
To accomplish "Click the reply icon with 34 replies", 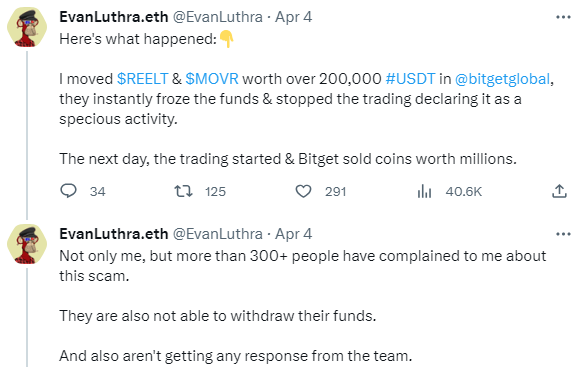I will point(69,191).
